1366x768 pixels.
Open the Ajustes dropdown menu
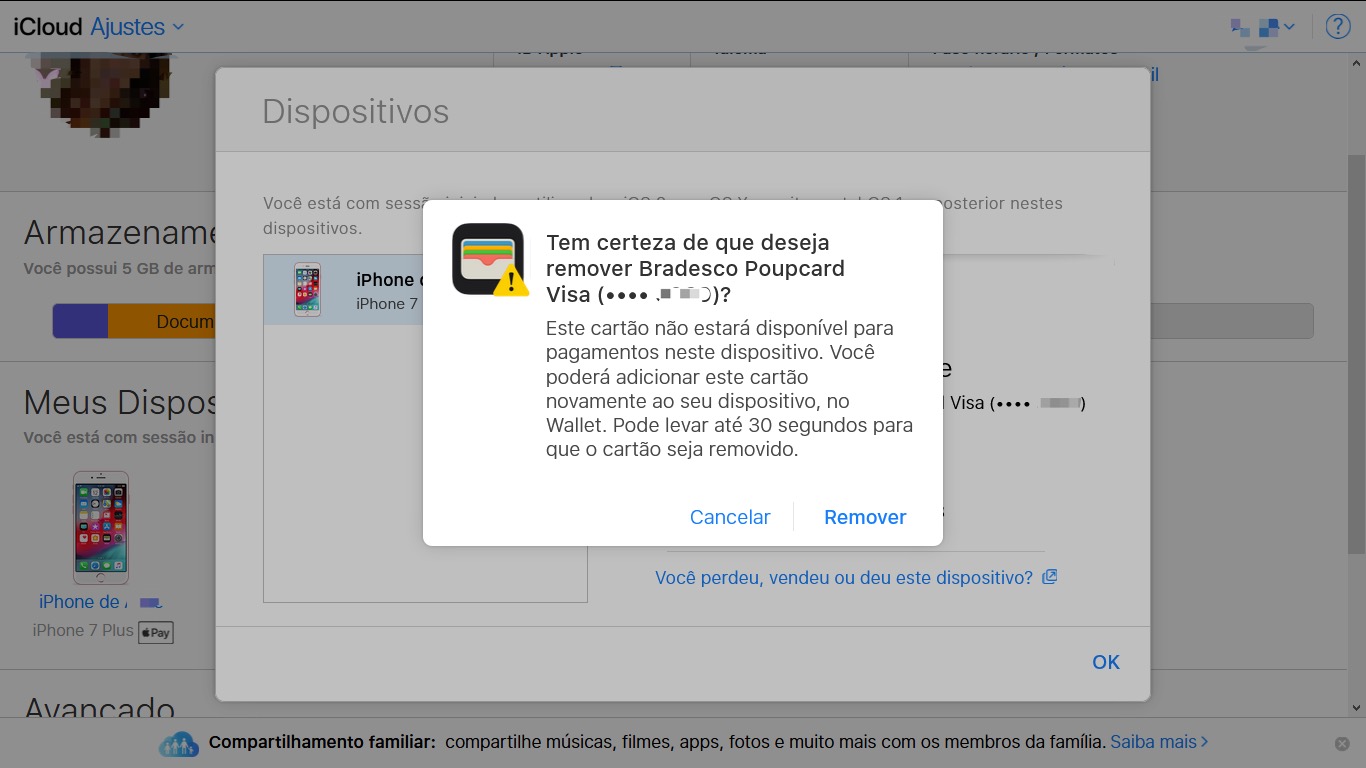[x=138, y=27]
